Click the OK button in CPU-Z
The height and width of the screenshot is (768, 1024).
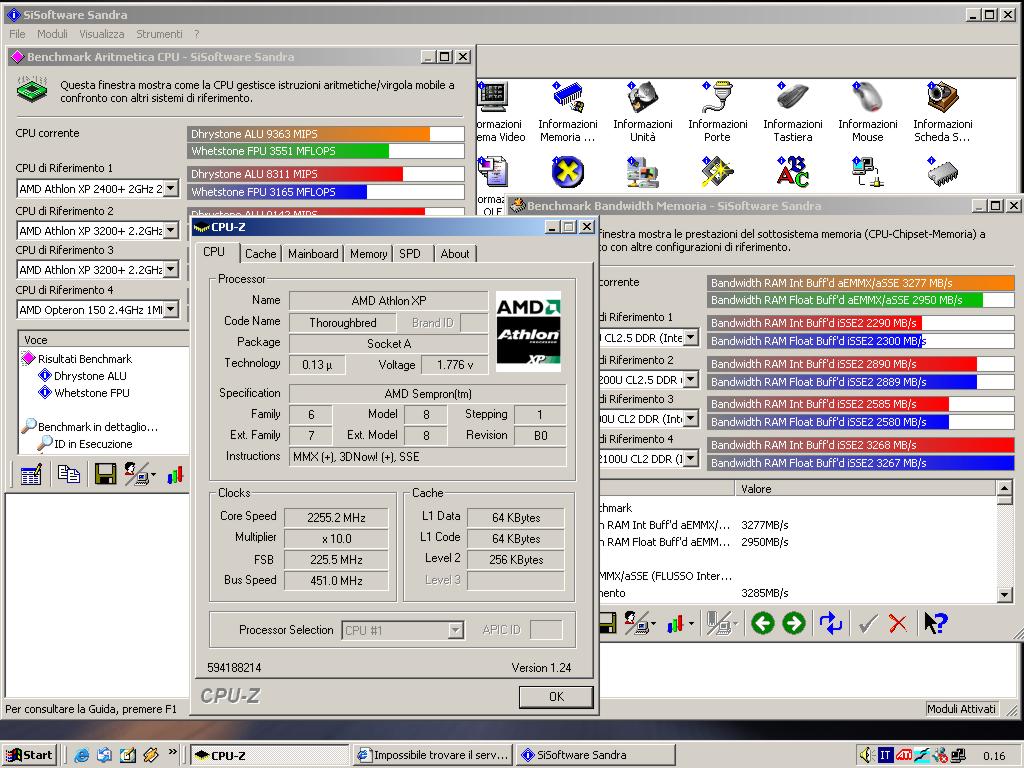tap(556, 697)
